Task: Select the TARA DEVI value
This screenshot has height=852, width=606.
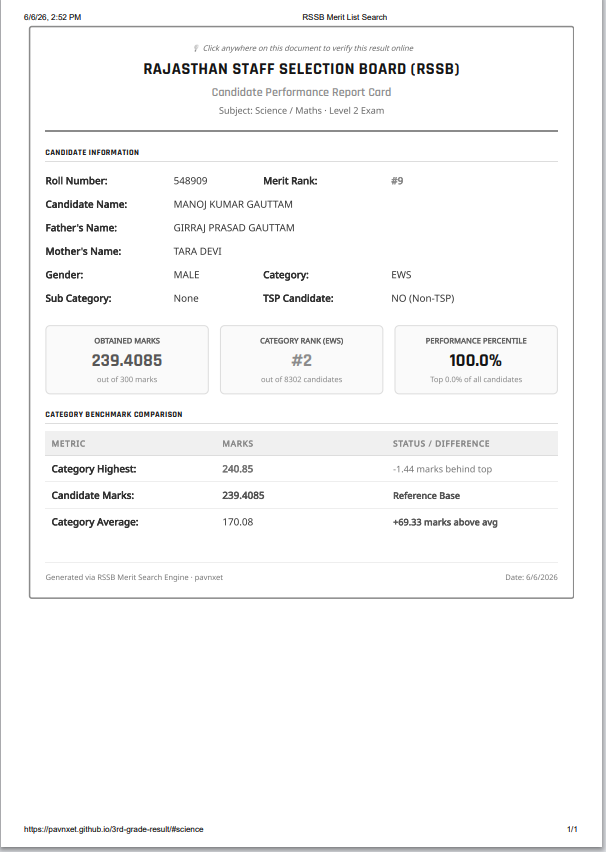Action: click(198, 251)
